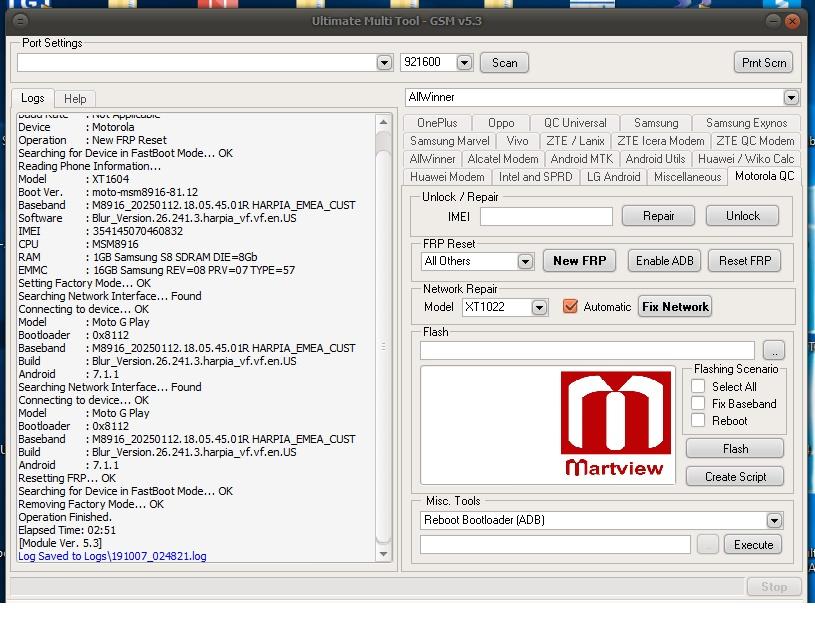Select the Motorola QC tab
Viewport: 815px width, 618px height.
765,176
